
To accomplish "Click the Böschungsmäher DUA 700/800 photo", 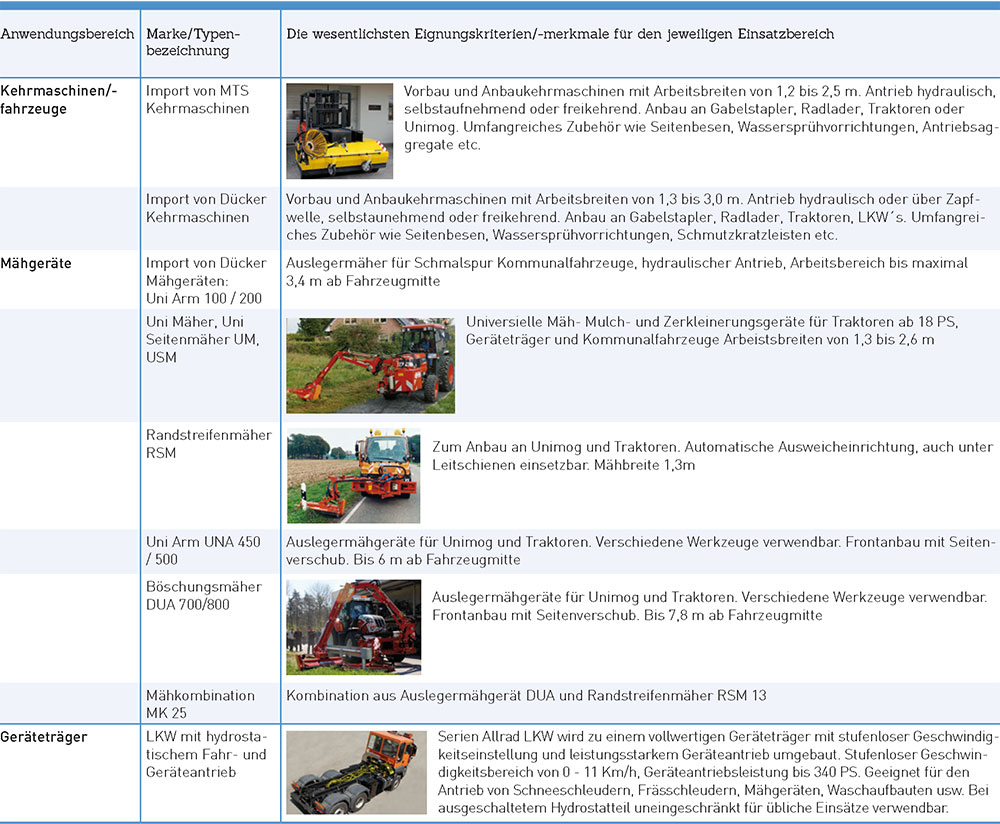I will click(353, 627).
